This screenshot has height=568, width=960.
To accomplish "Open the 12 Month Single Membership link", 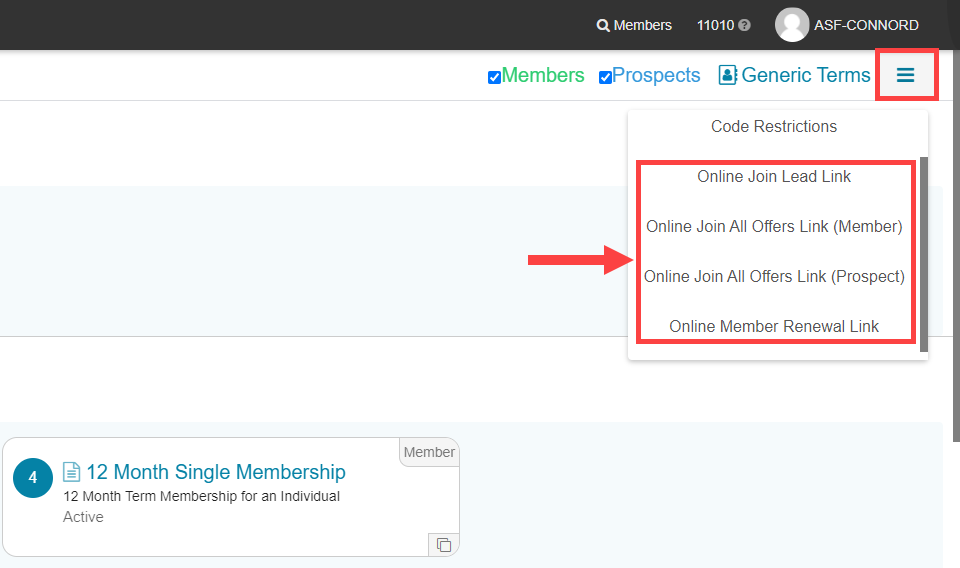I will click(x=216, y=472).
